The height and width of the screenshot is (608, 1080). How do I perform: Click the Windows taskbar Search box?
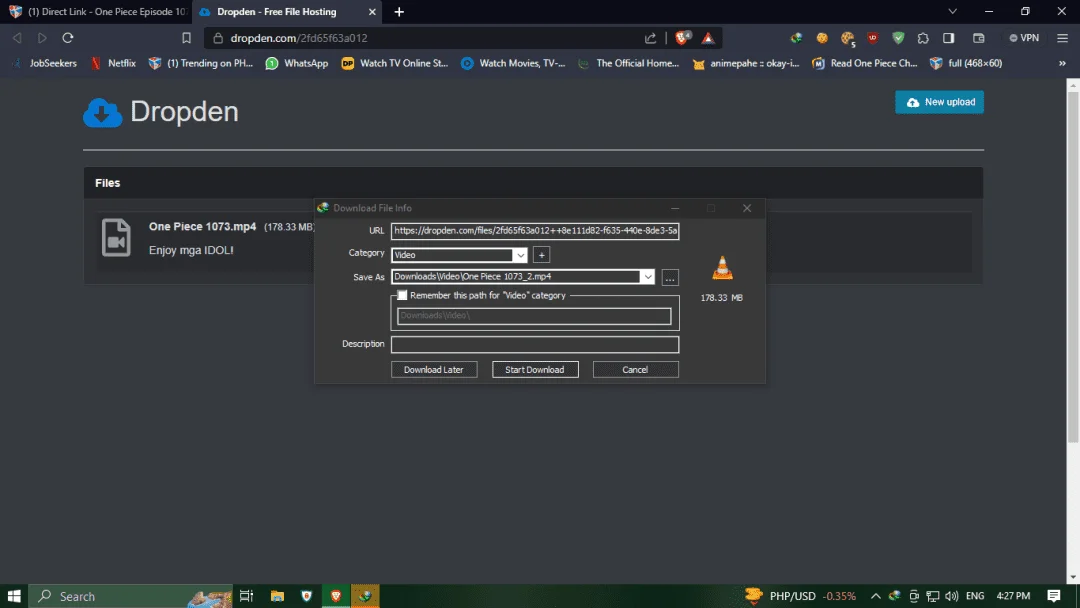tap(131, 596)
